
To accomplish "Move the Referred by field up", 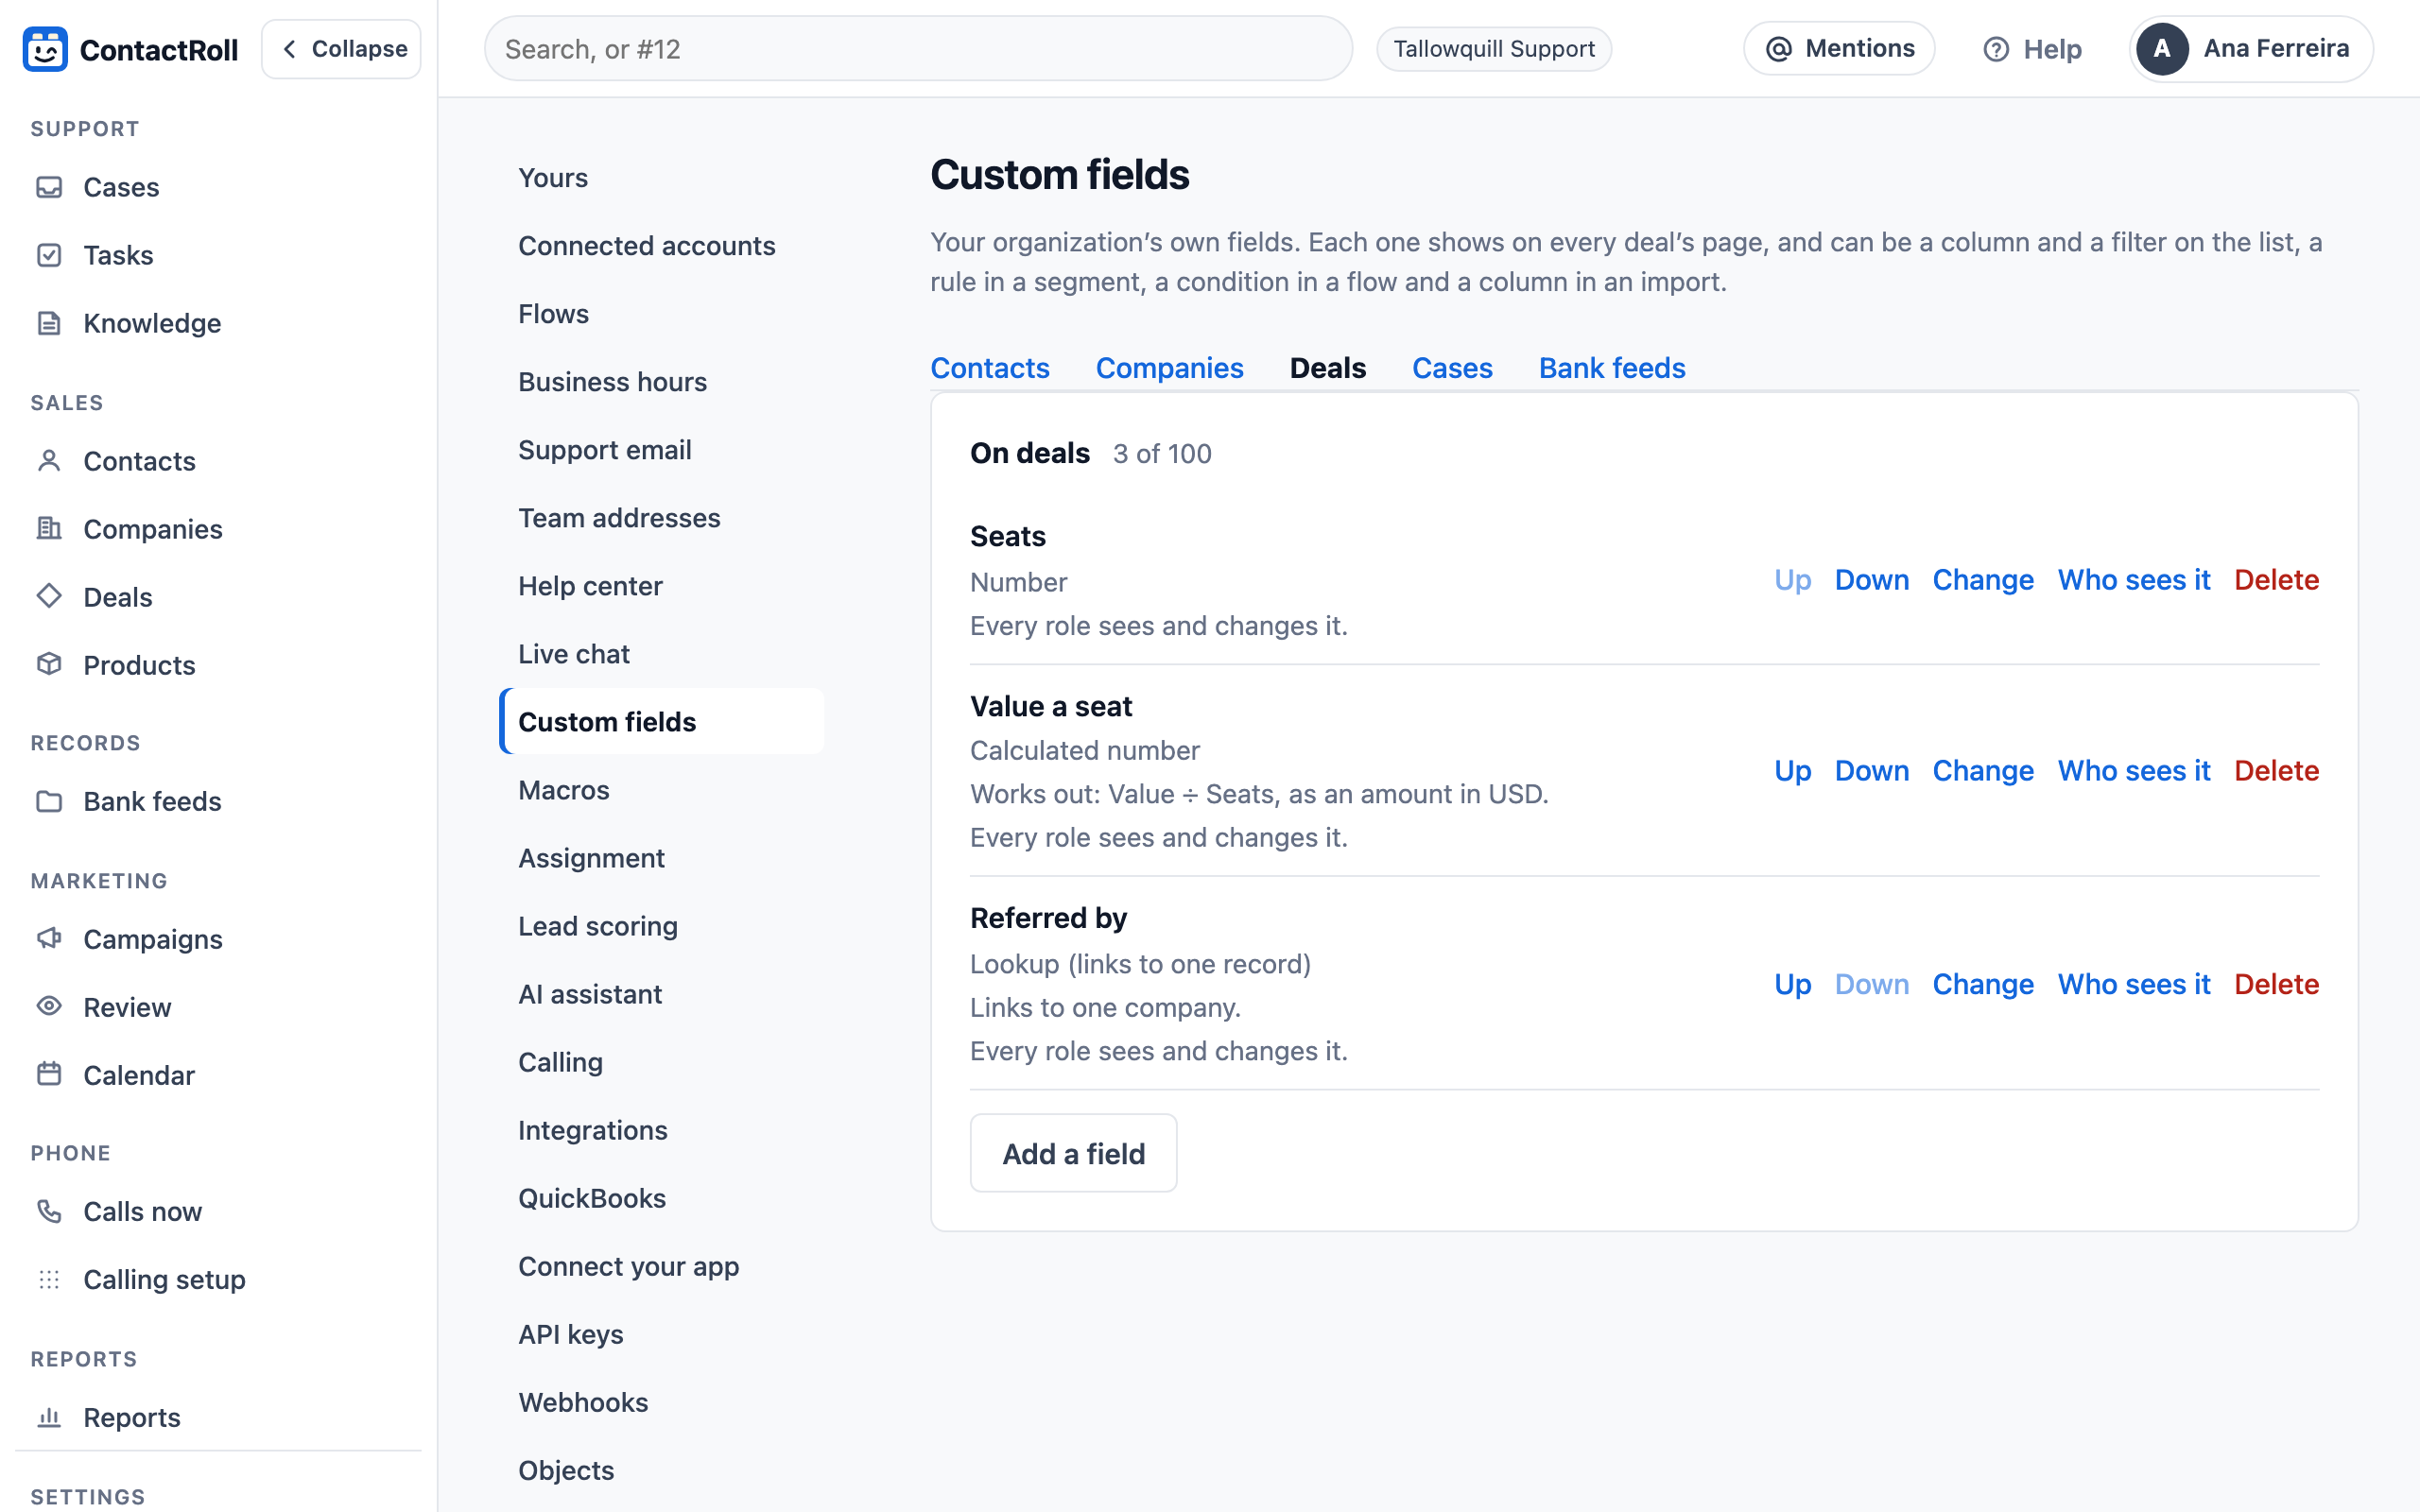I will [1792, 984].
